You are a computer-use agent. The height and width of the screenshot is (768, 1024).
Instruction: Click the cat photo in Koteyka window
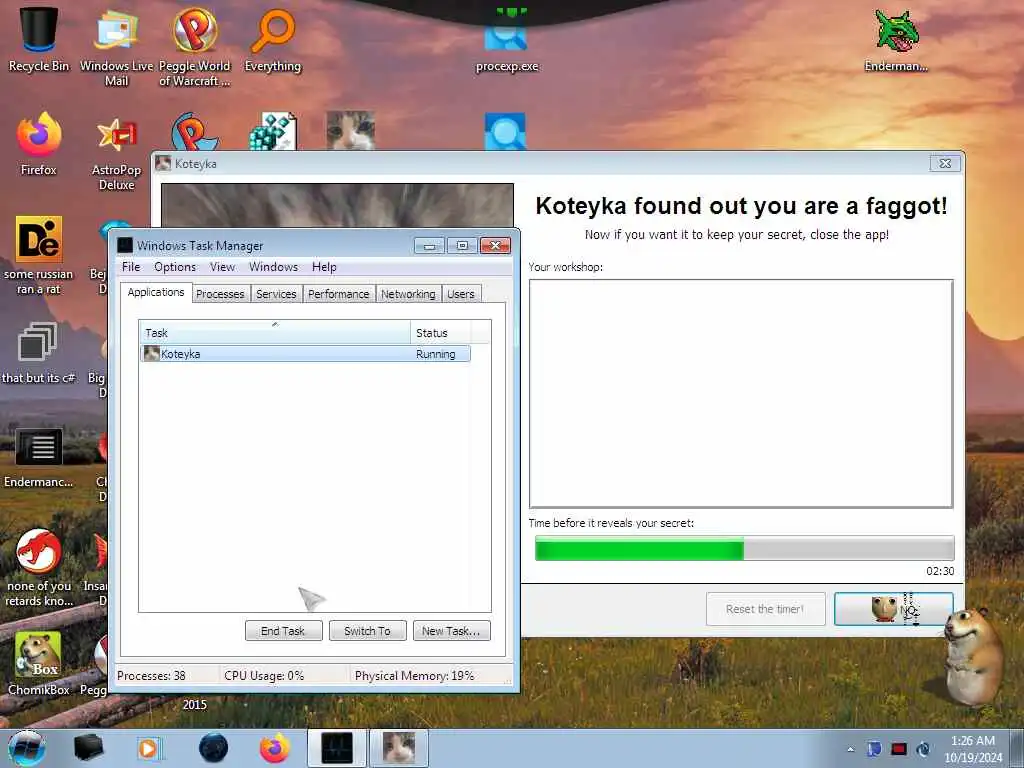(337, 206)
